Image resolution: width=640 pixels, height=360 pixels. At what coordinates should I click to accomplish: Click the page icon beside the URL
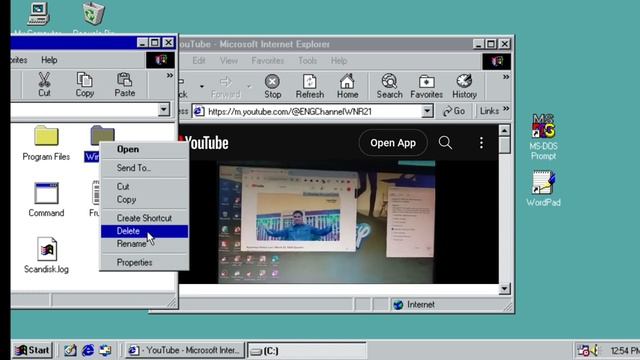pos(199,111)
